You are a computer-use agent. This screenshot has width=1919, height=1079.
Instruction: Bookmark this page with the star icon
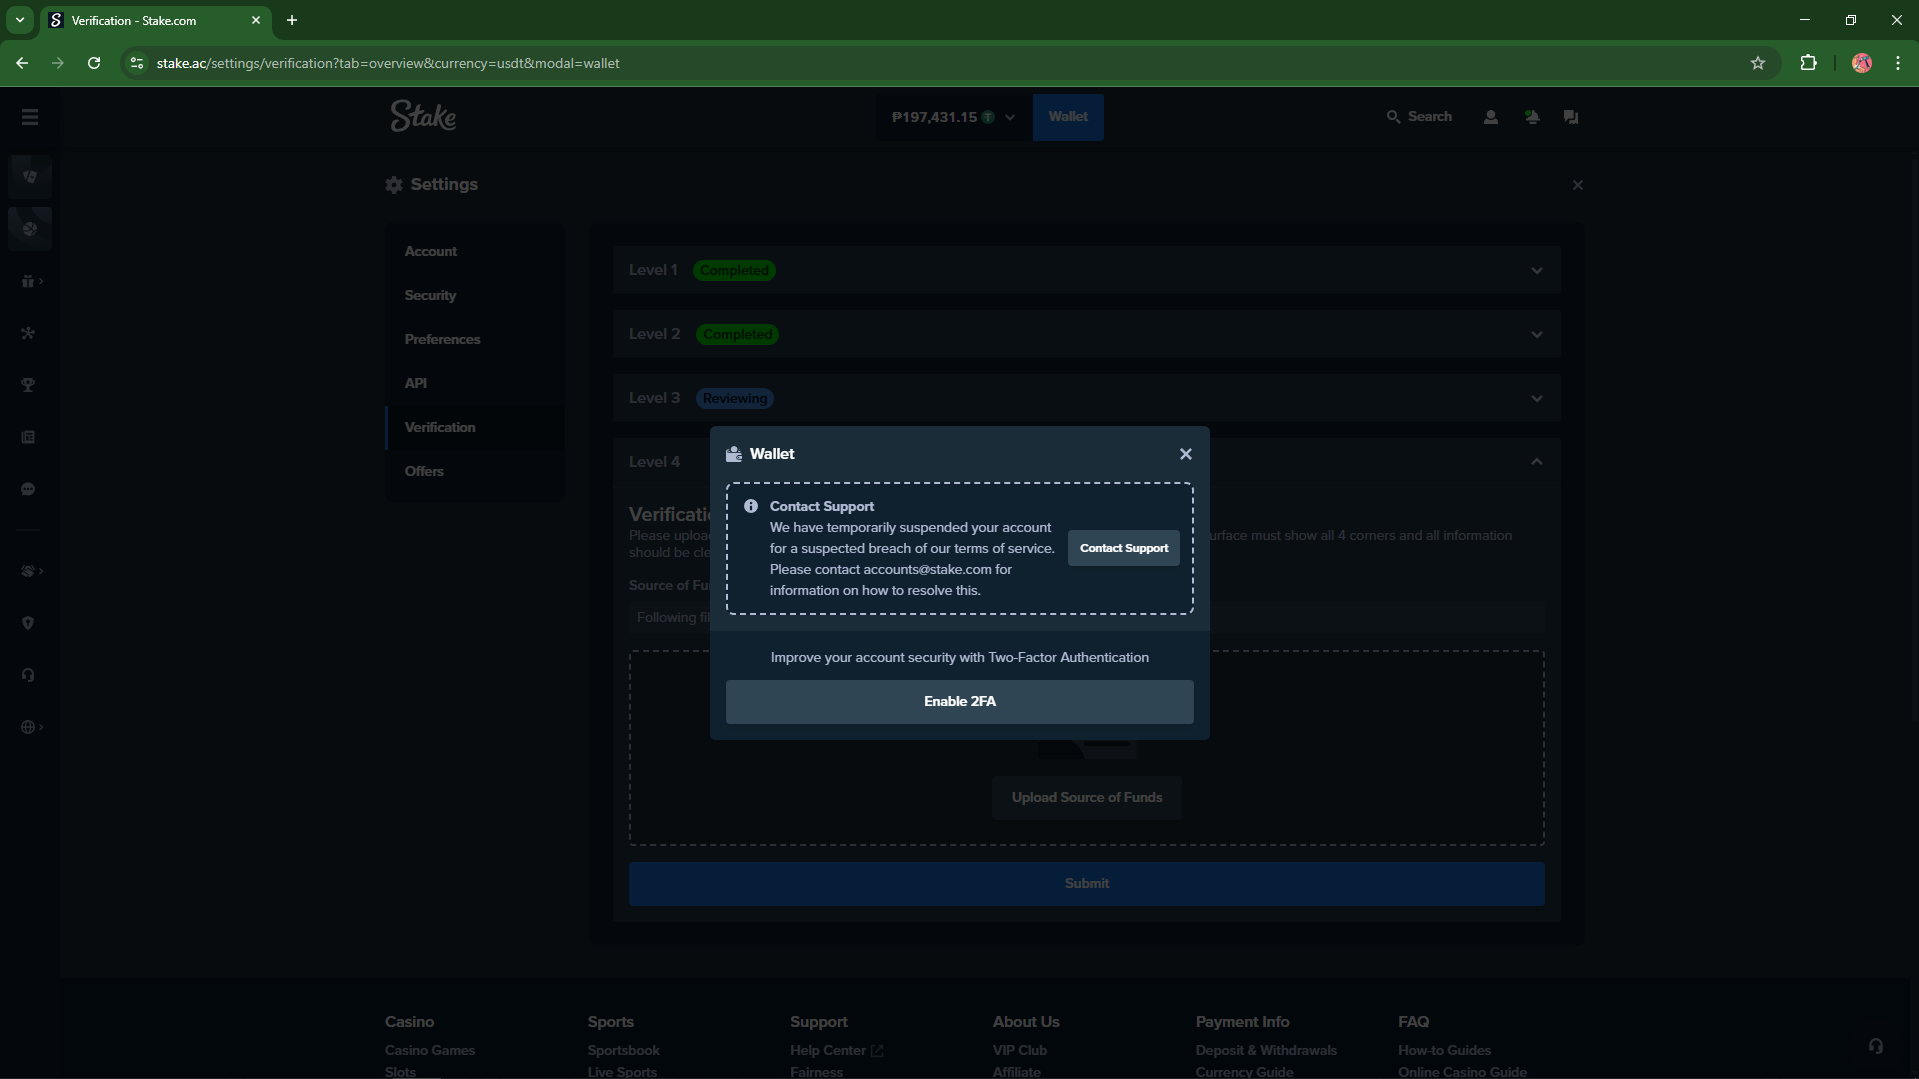click(1757, 63)
